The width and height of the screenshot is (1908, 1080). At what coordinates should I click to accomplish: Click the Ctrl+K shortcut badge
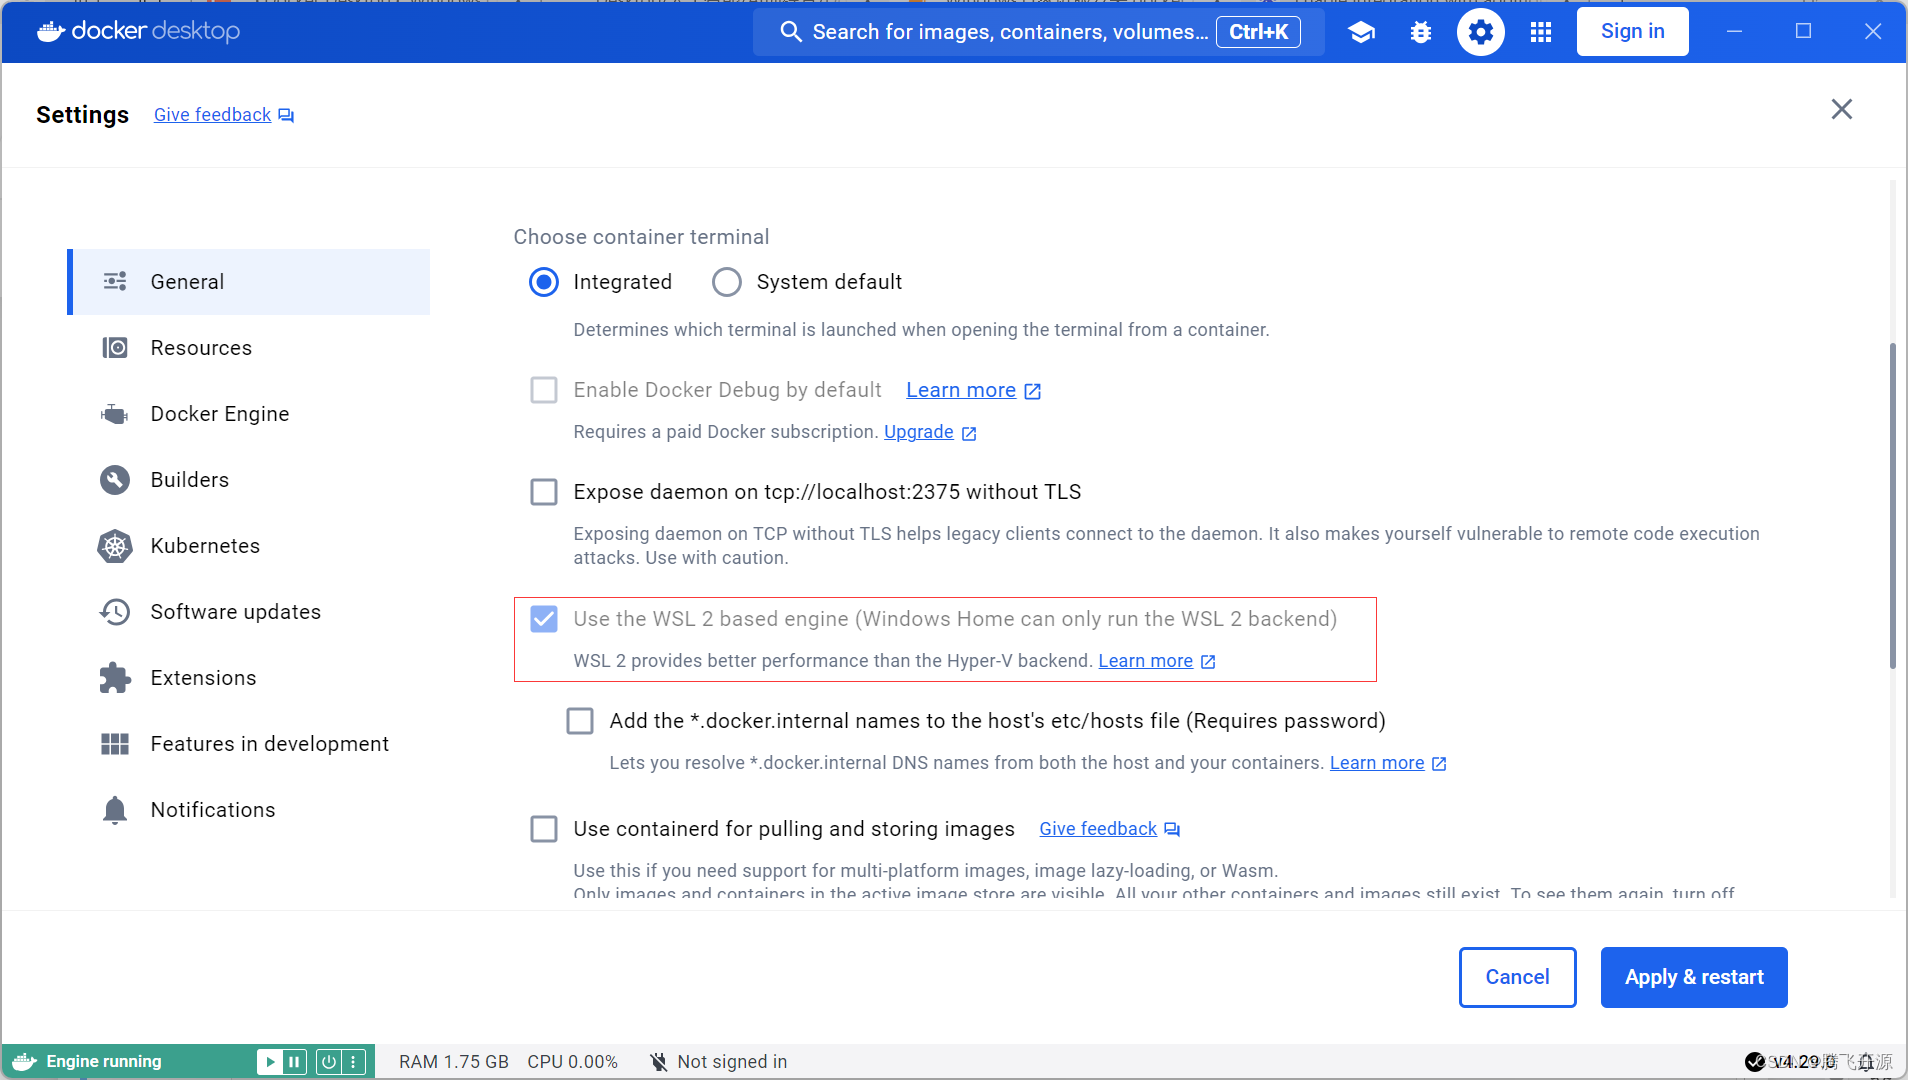[x=1258, y=32]
